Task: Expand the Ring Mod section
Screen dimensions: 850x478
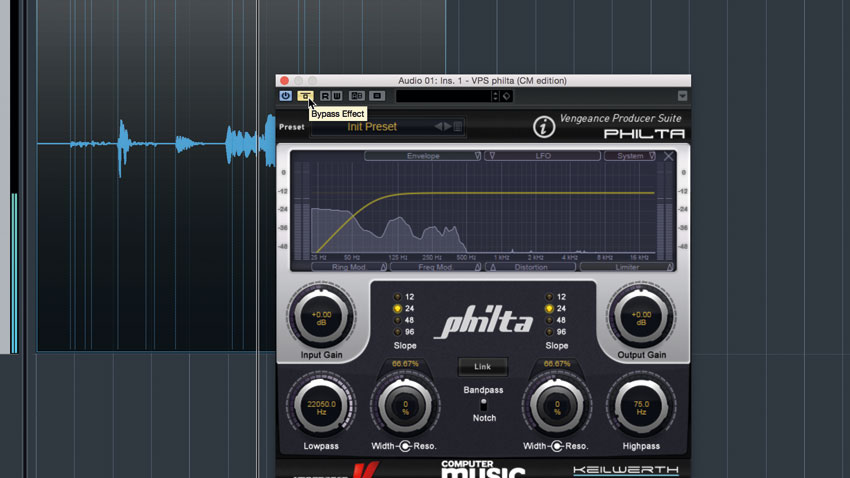Action: (x=349, y=267)
